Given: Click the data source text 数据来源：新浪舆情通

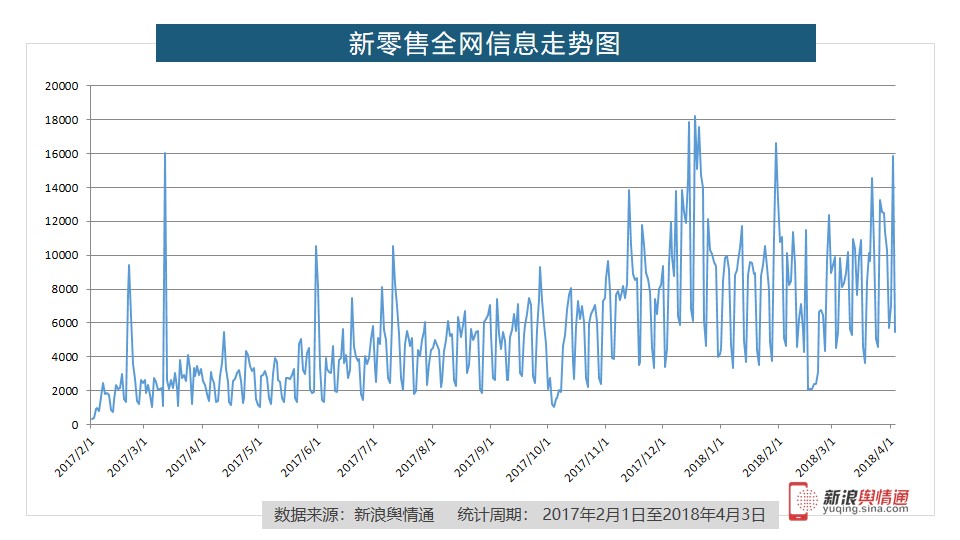Looking at the screenshot, I should tap(354, 515).
